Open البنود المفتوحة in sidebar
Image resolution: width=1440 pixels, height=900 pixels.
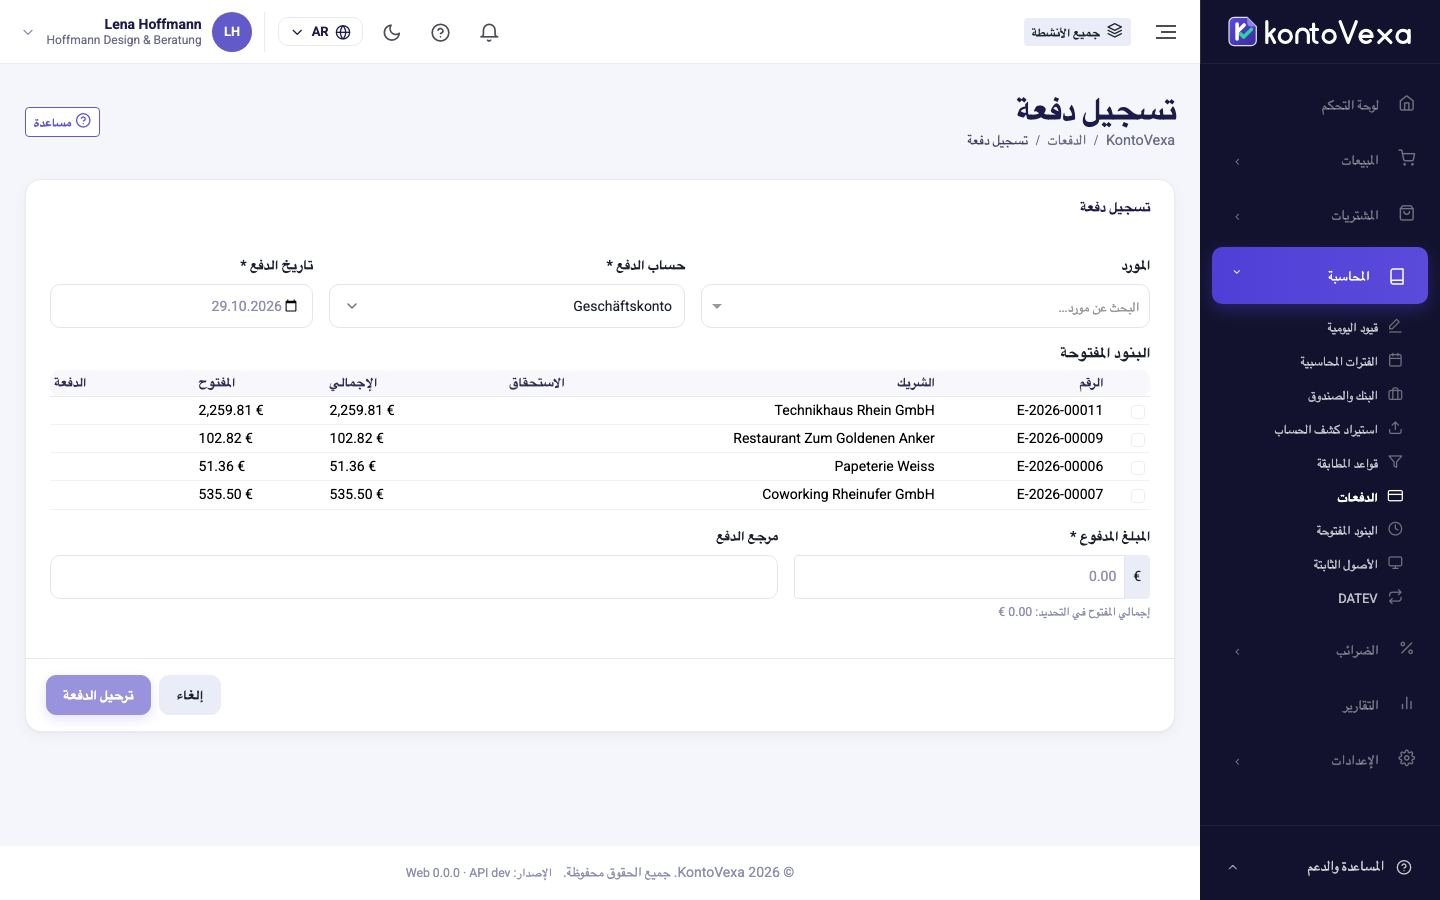[1347, 530]
